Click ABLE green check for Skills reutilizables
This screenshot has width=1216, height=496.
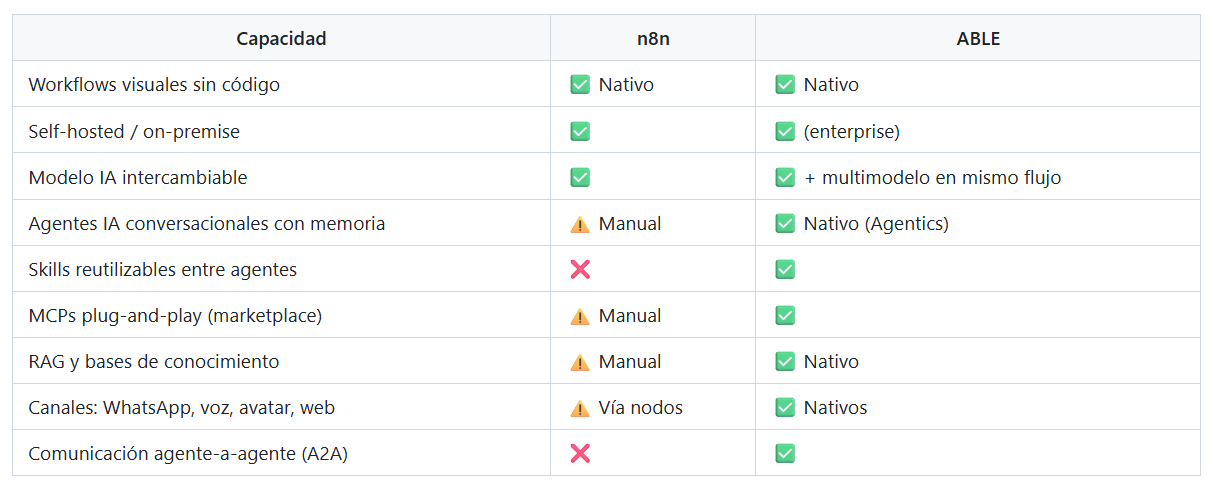[x=785, y=269]
